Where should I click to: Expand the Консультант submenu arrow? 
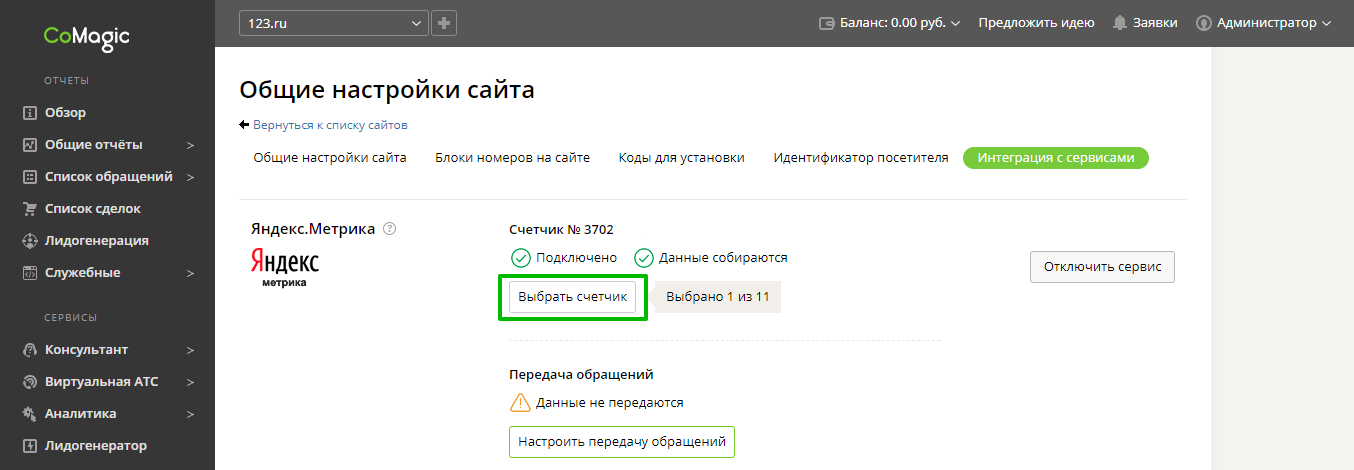[190, 350]
